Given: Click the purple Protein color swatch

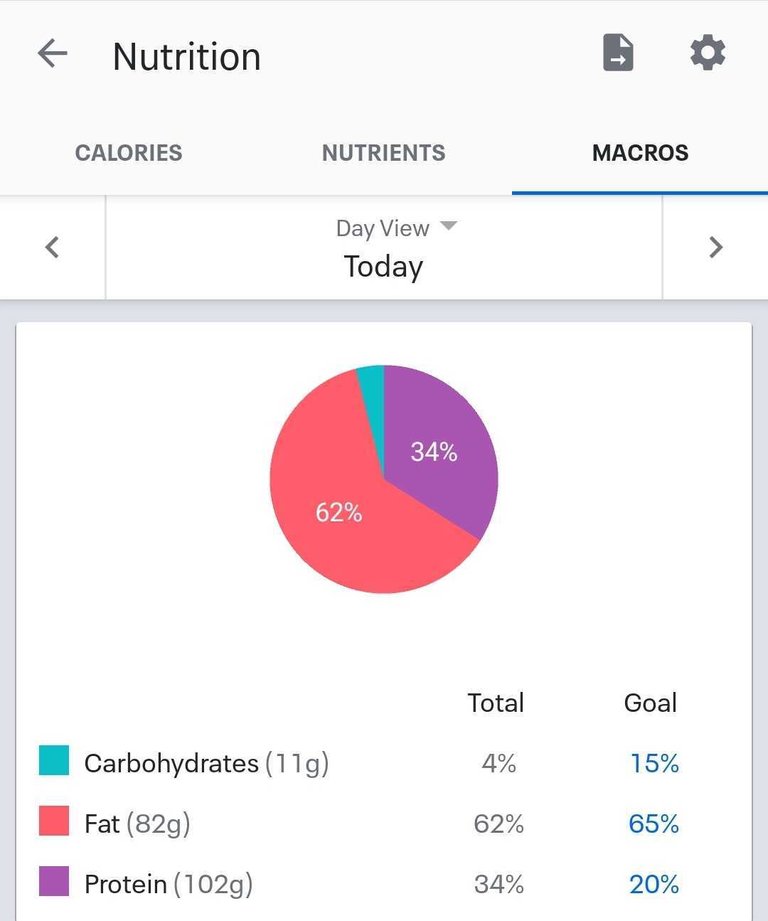Looking at the screenshot, I should coord(54,881).
